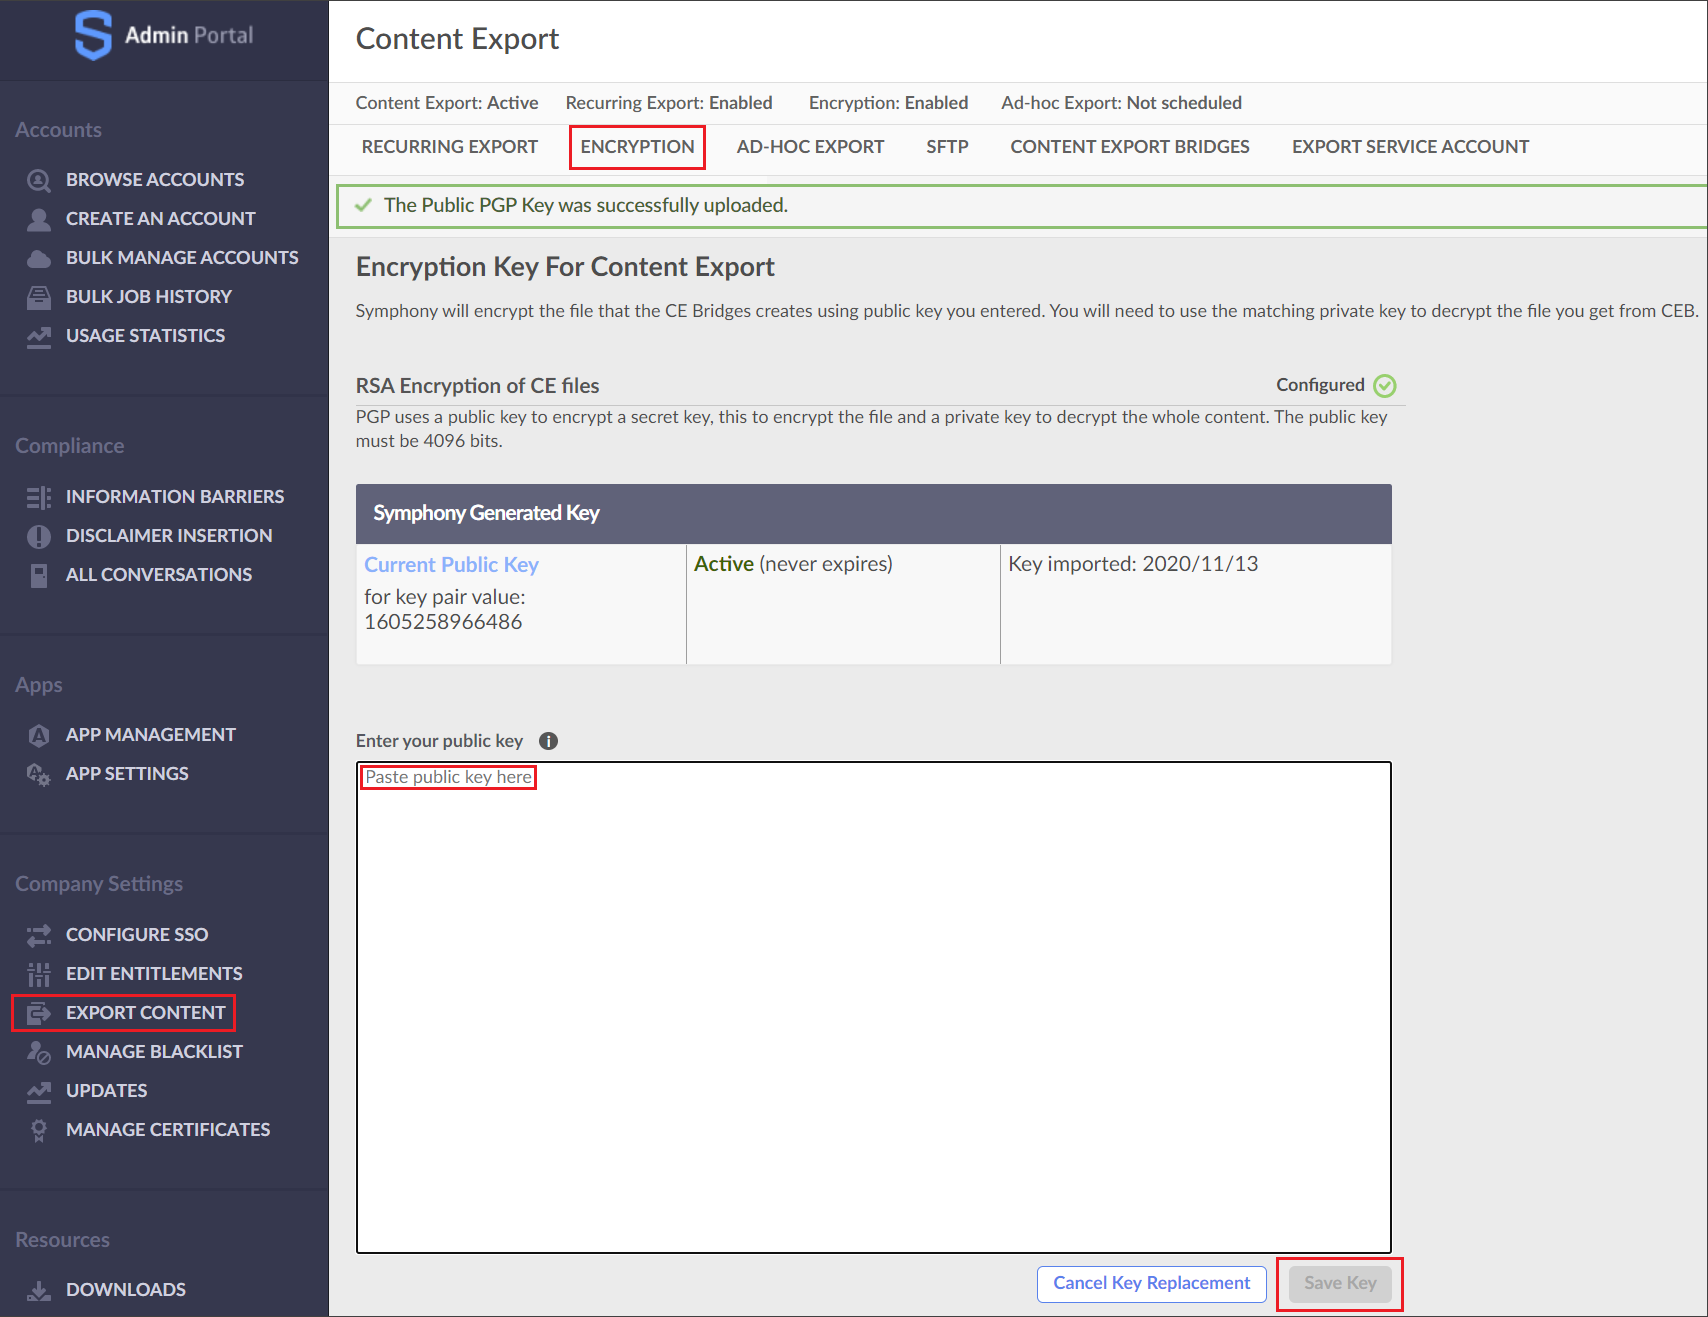Open Bulk Manage Accounts
The height and width of the screenshot is (1317, 1708).
point(182,258)
